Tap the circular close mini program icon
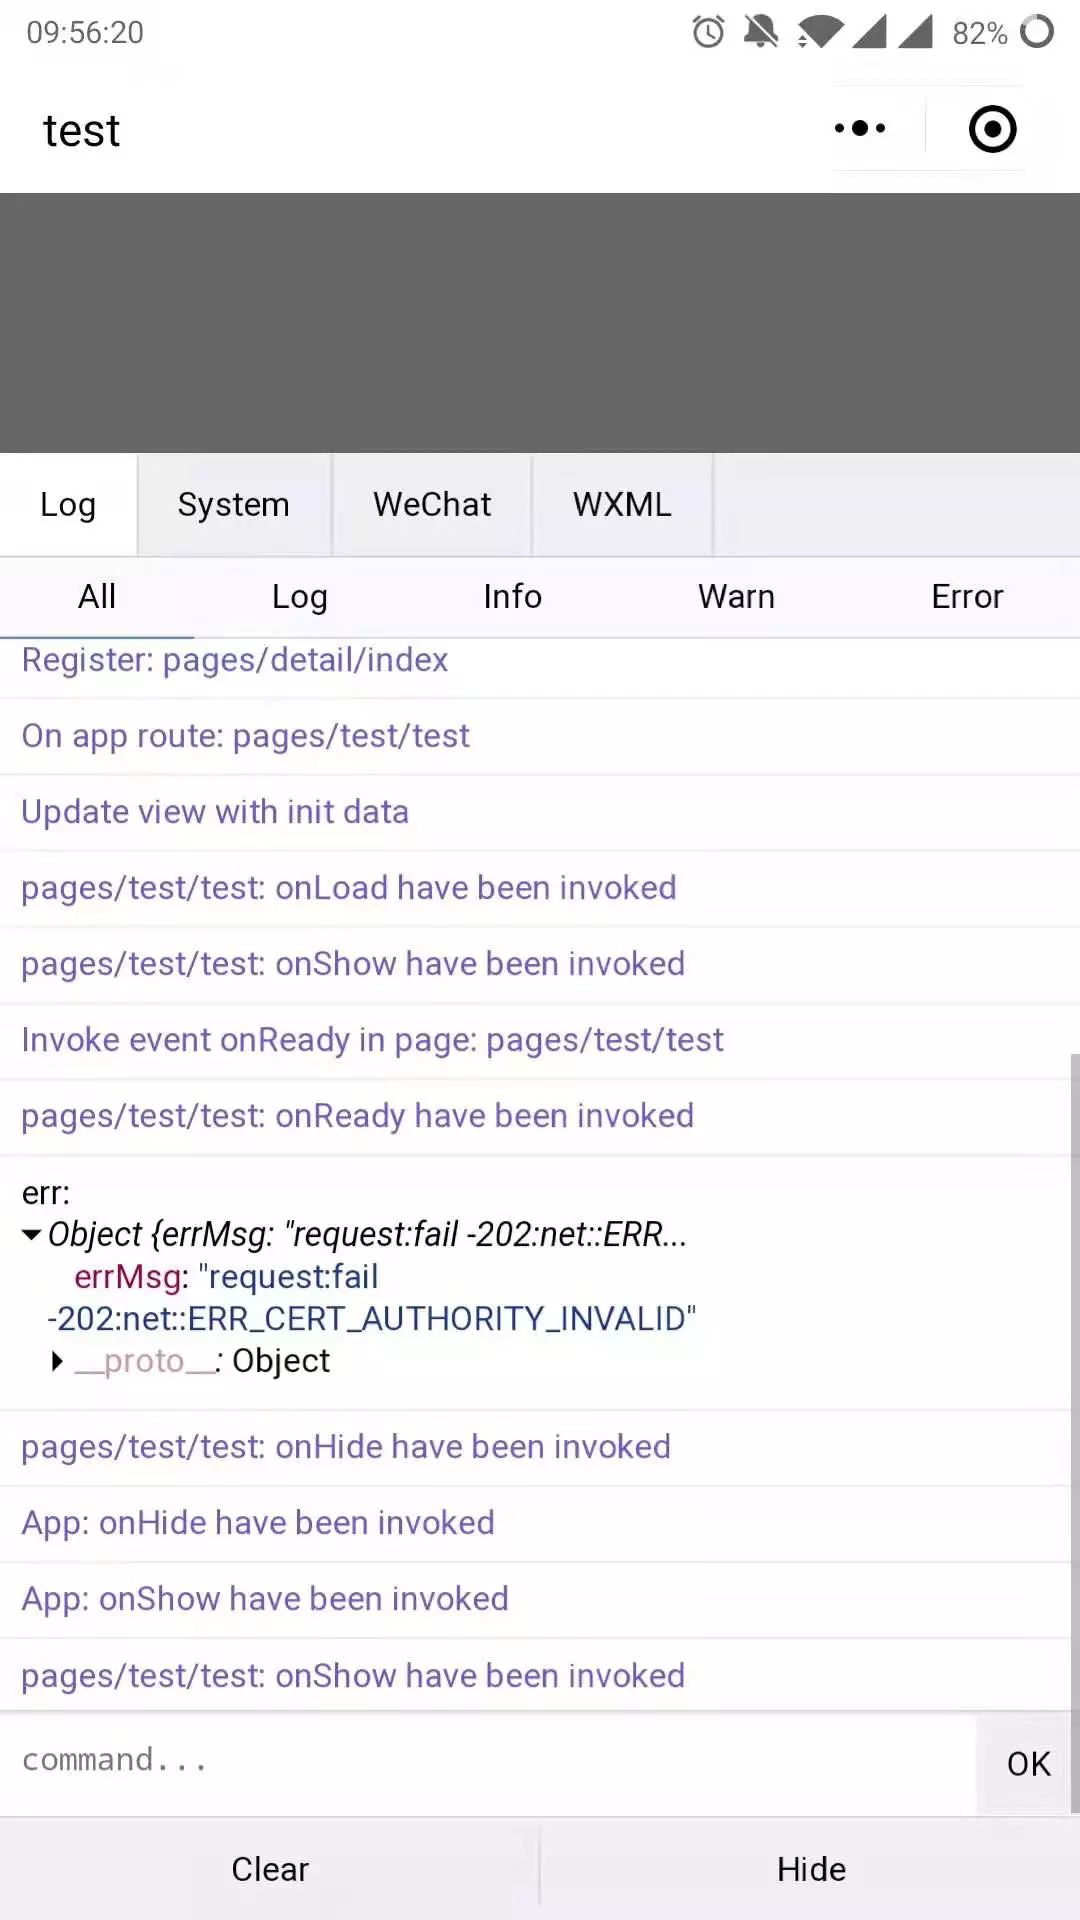 point(992,129)
